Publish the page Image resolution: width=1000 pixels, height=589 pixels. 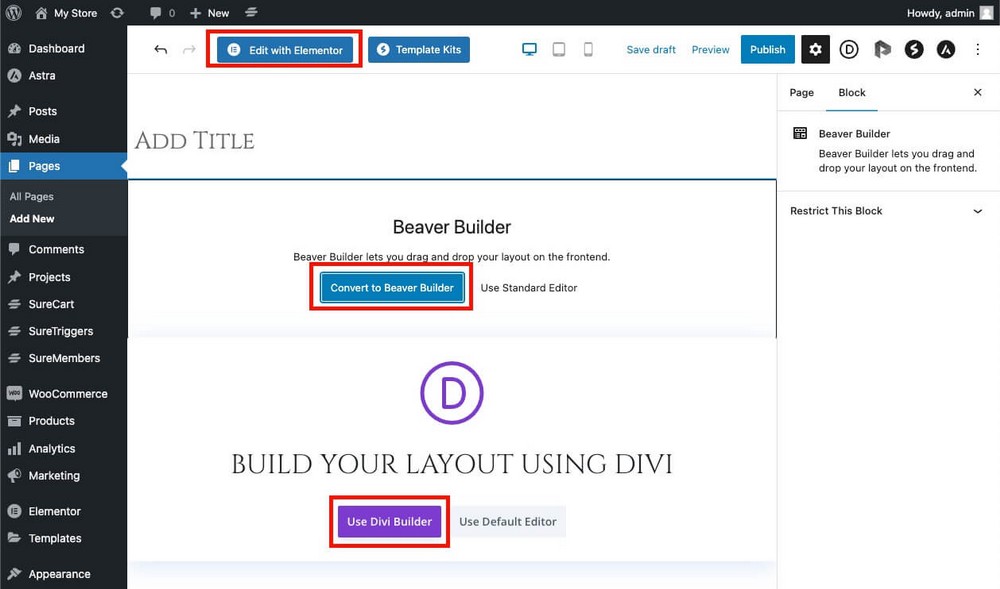click(x=768, y=50)
